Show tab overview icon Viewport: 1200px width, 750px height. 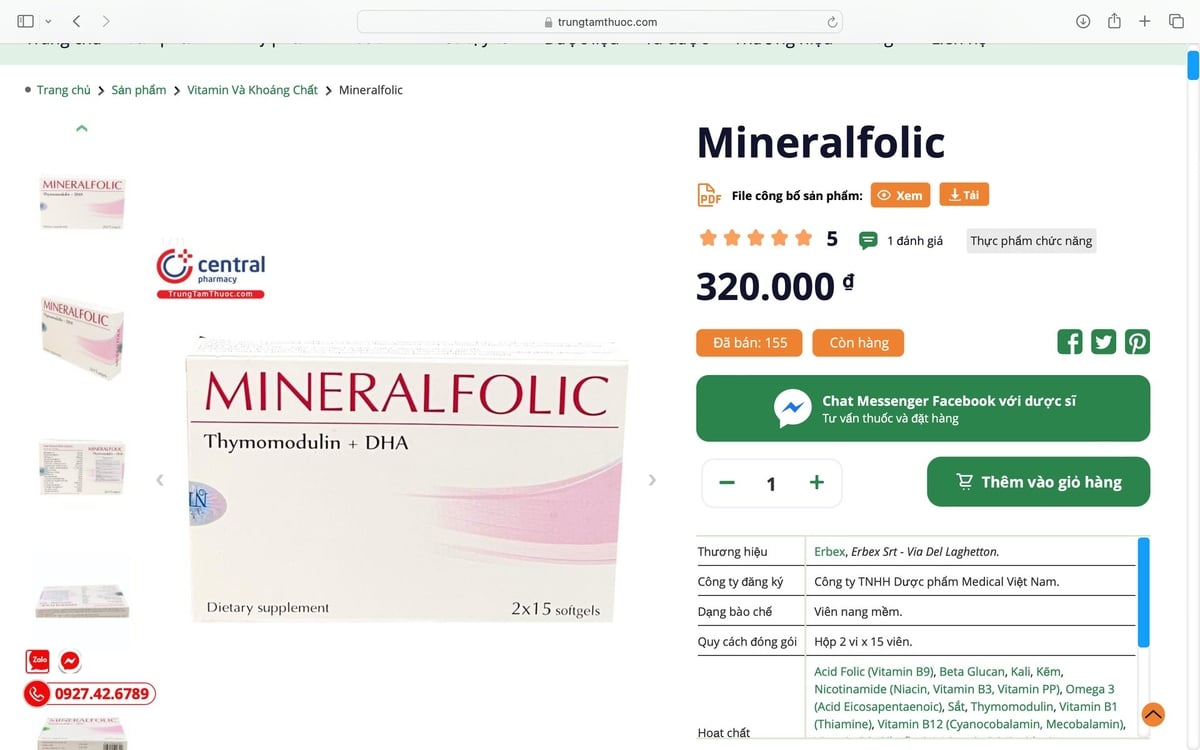pyautogui.click(x=1176, y=21)
